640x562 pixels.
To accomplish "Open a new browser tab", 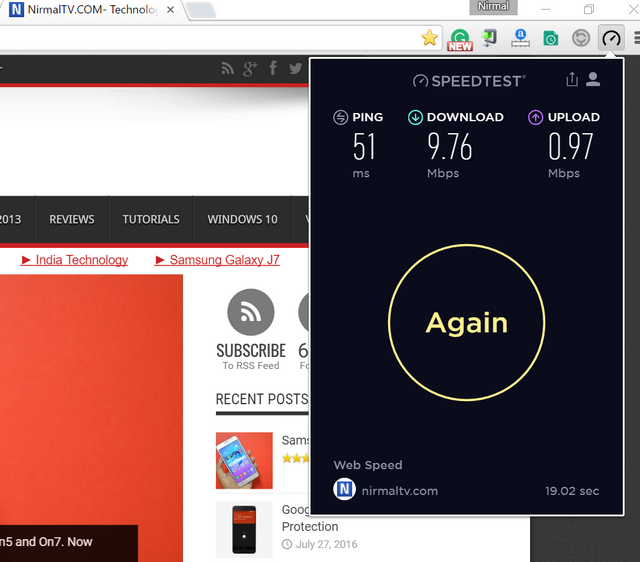I will point(201,10).
